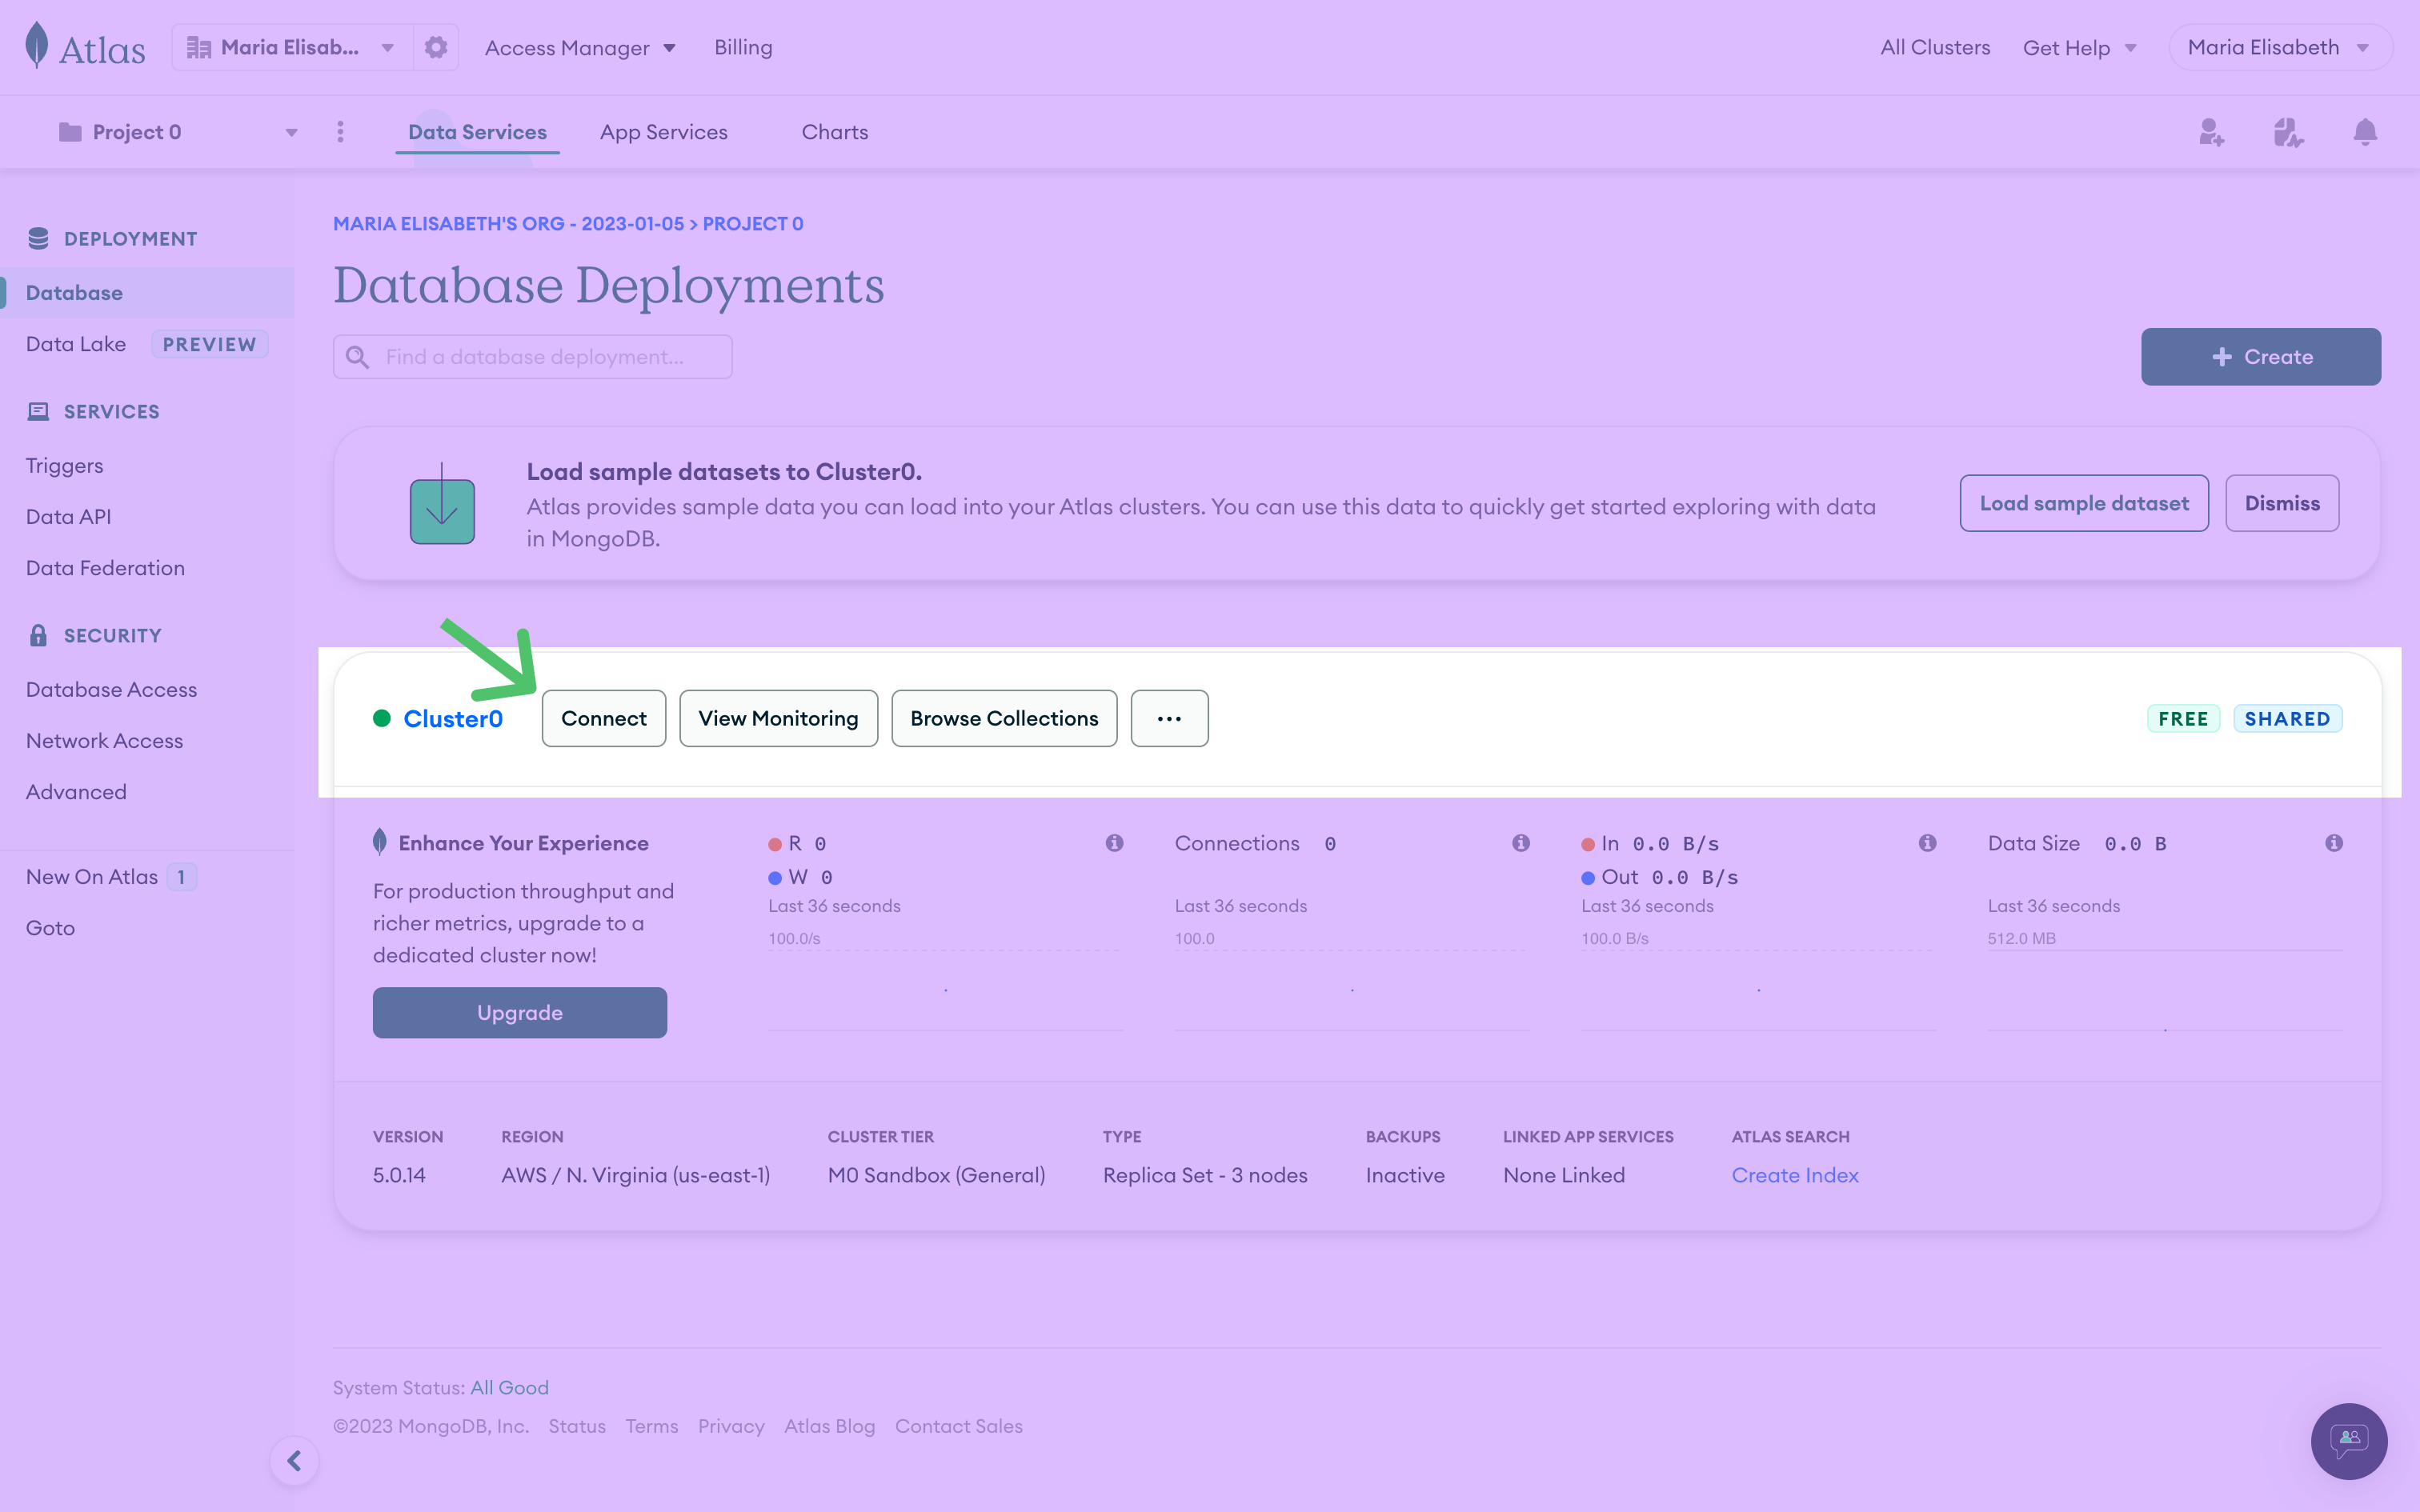Open New On Atlas in sidebar
The width and height of the screenshot is (2420, 1512).
pyautogui.click(x=92, y=876)
